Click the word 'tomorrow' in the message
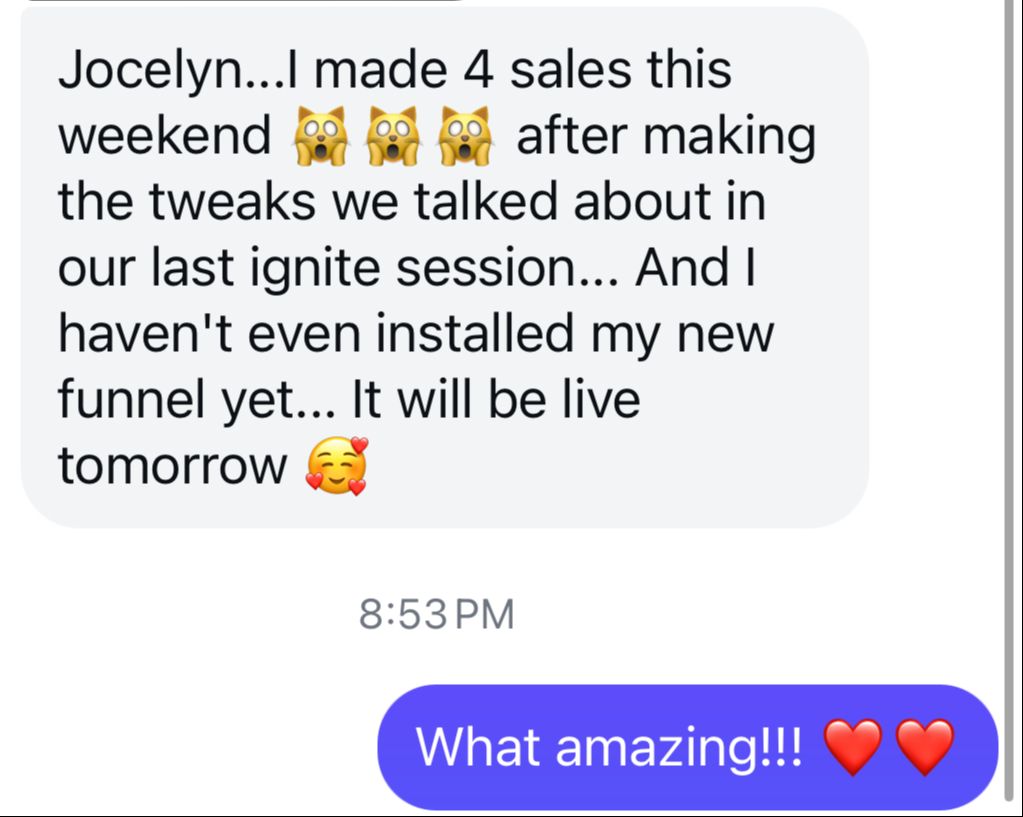This screenshot has width=1023, height=817. [173, 466]
